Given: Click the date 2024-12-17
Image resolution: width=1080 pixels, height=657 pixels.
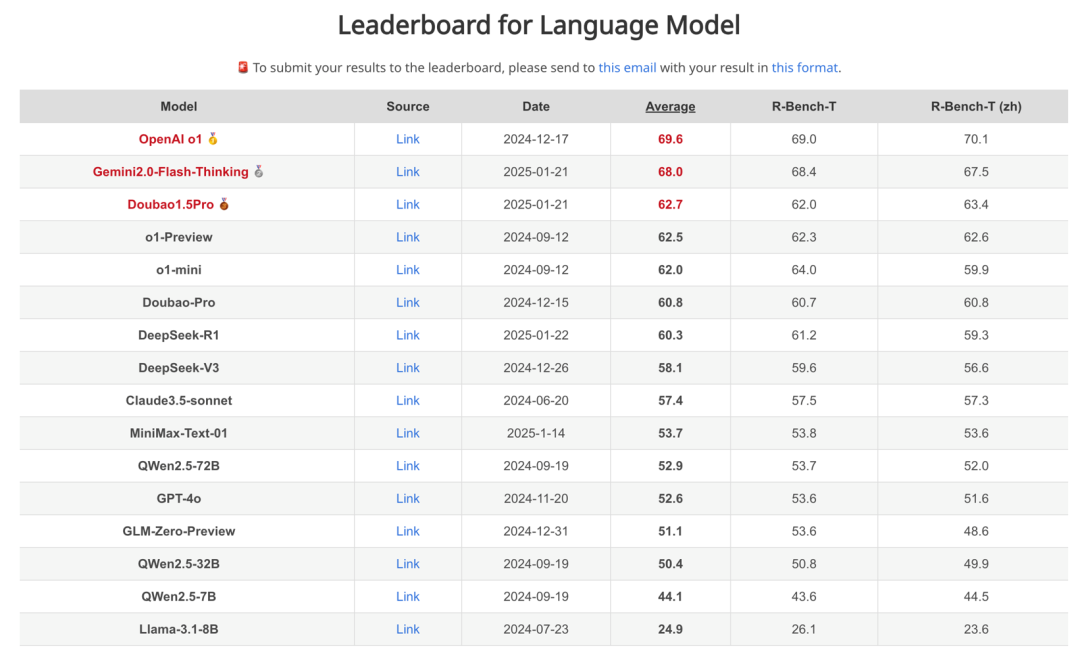Looking at the screenshot, I should (x=536, y=139).
